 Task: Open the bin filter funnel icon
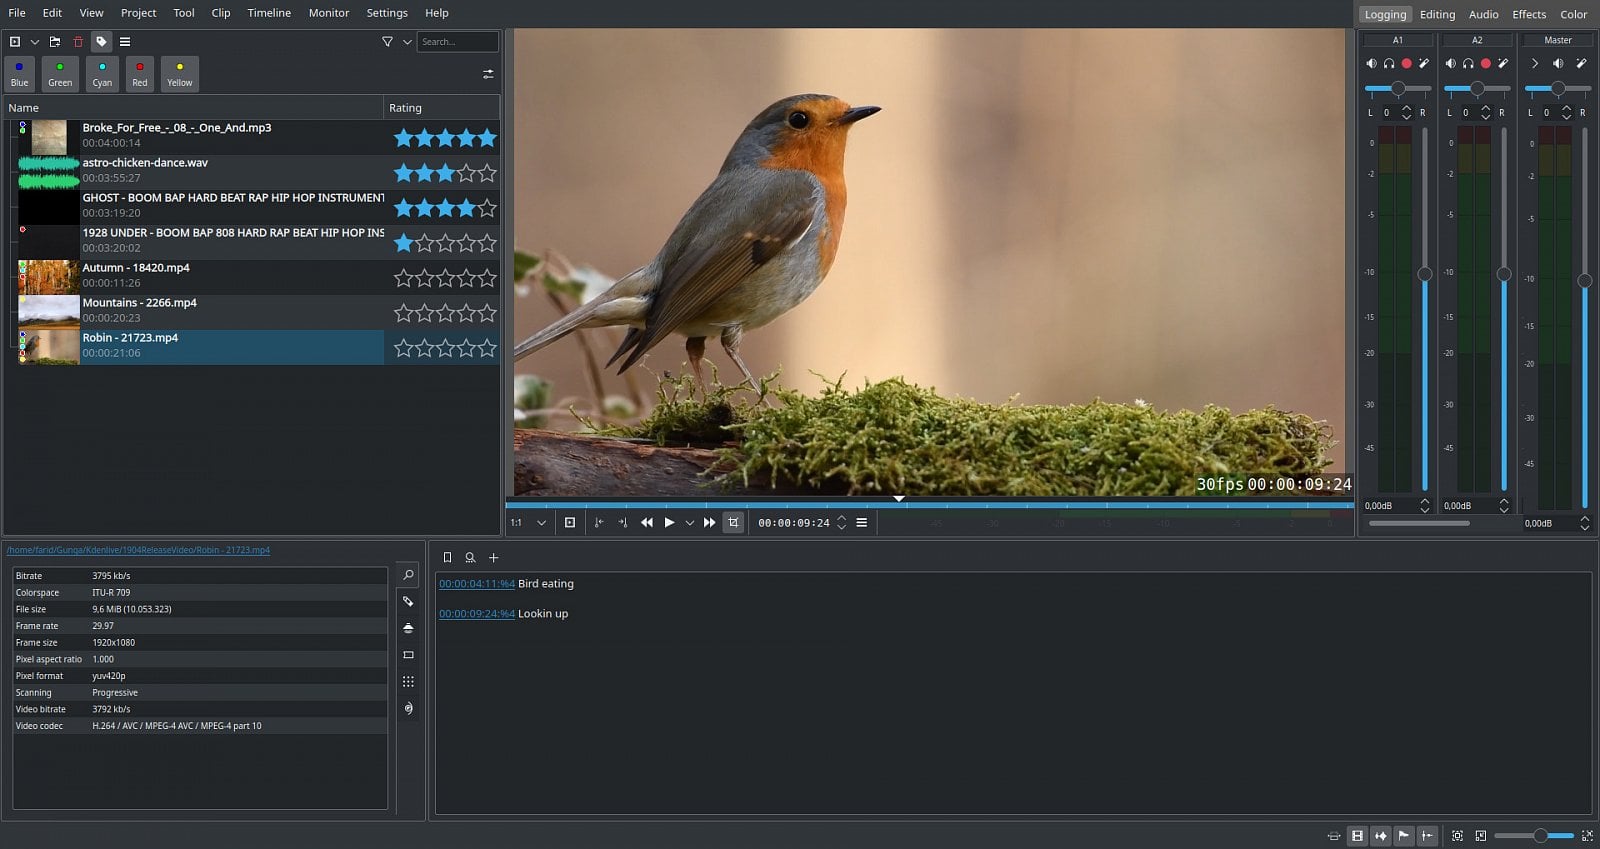pos(387,42)
